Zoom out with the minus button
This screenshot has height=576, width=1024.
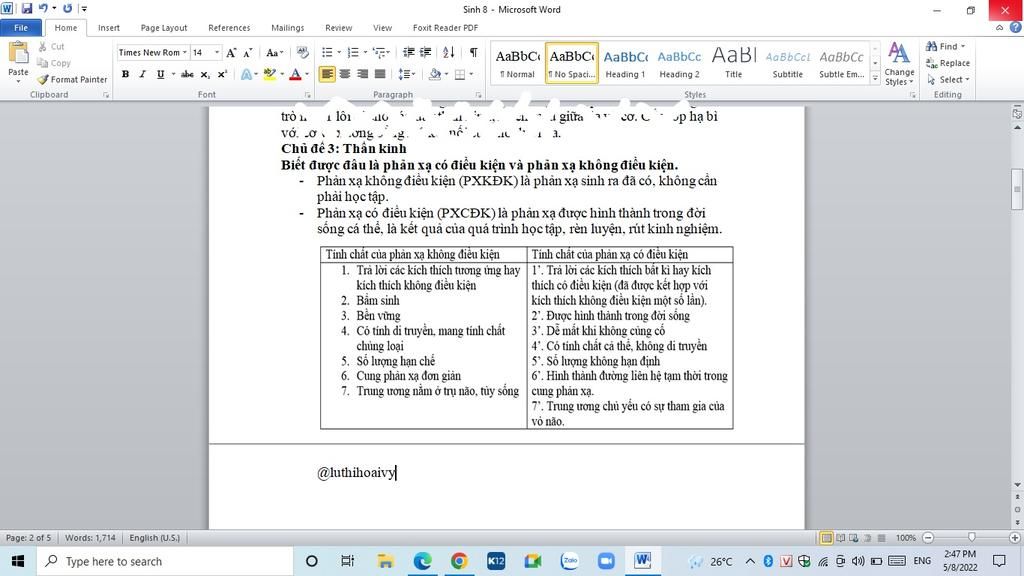928,537
